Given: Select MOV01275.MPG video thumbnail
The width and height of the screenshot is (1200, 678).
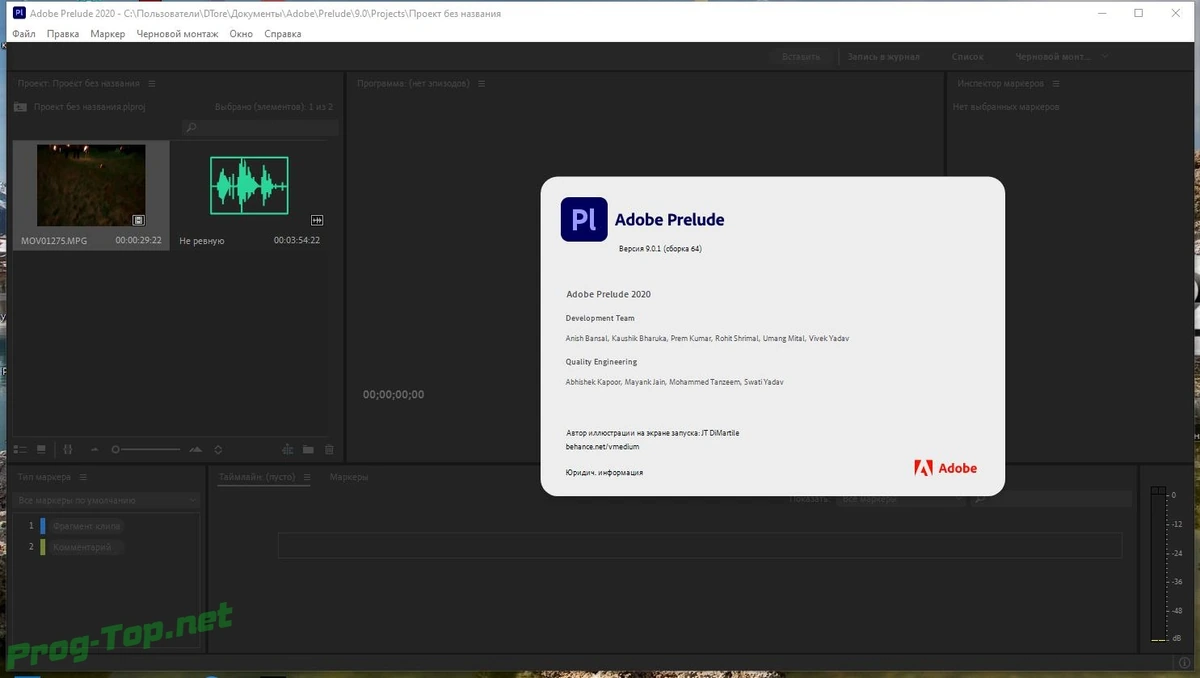Looking at the screenshot, I should 91,186.
